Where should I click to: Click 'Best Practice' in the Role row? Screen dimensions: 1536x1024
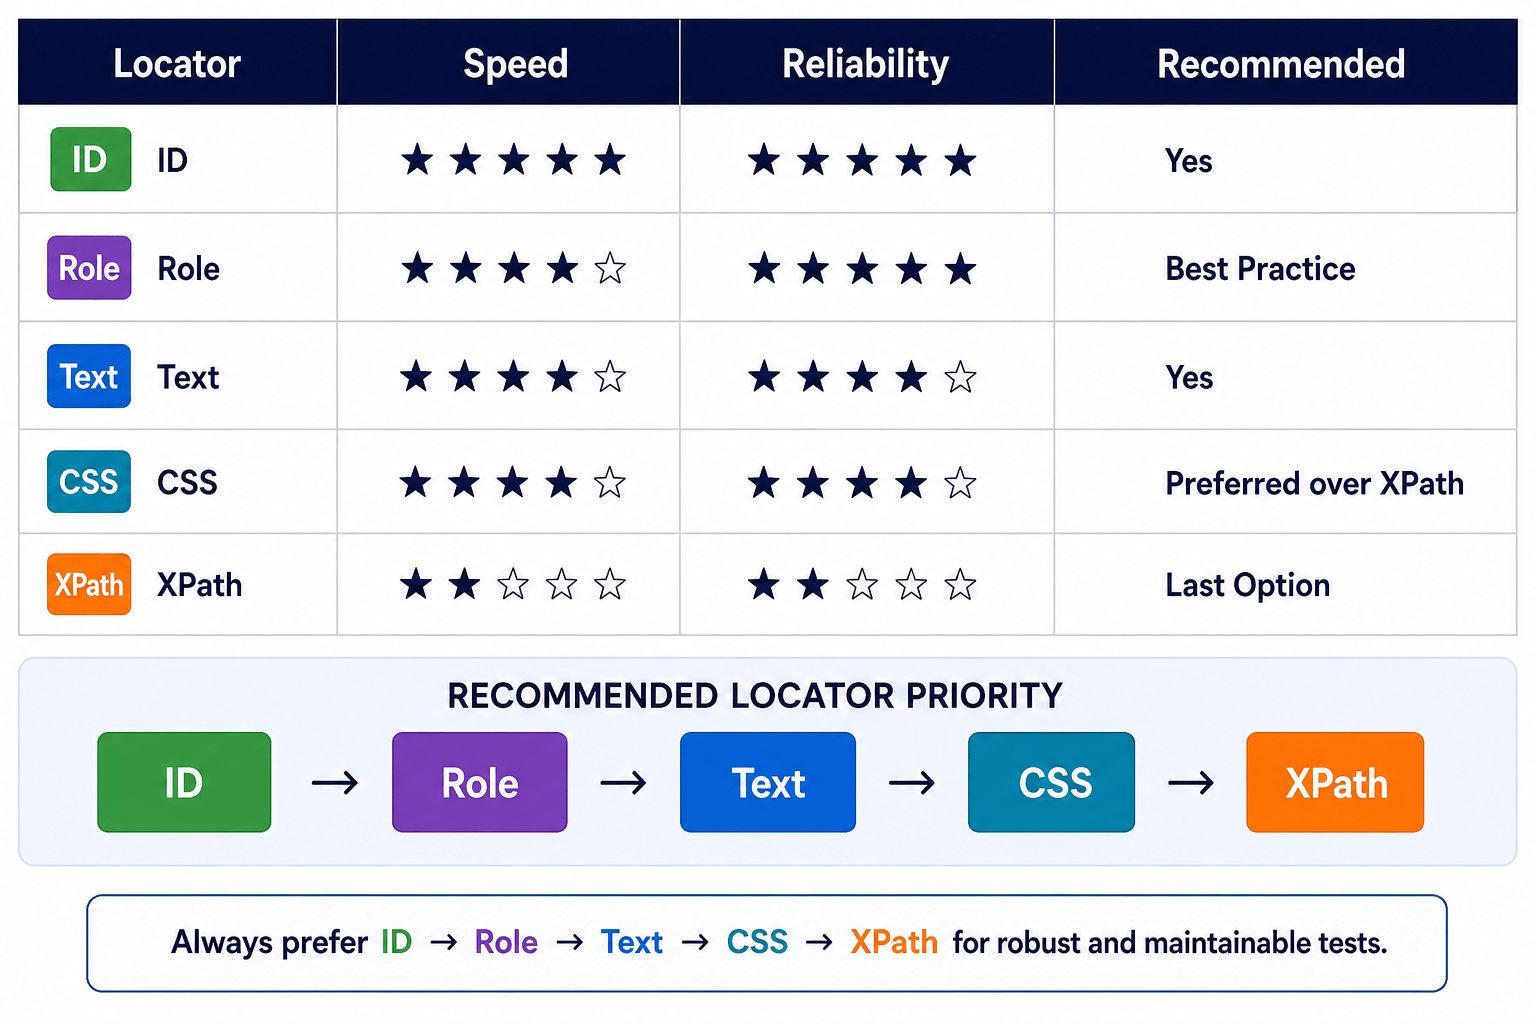[1260, 269]
